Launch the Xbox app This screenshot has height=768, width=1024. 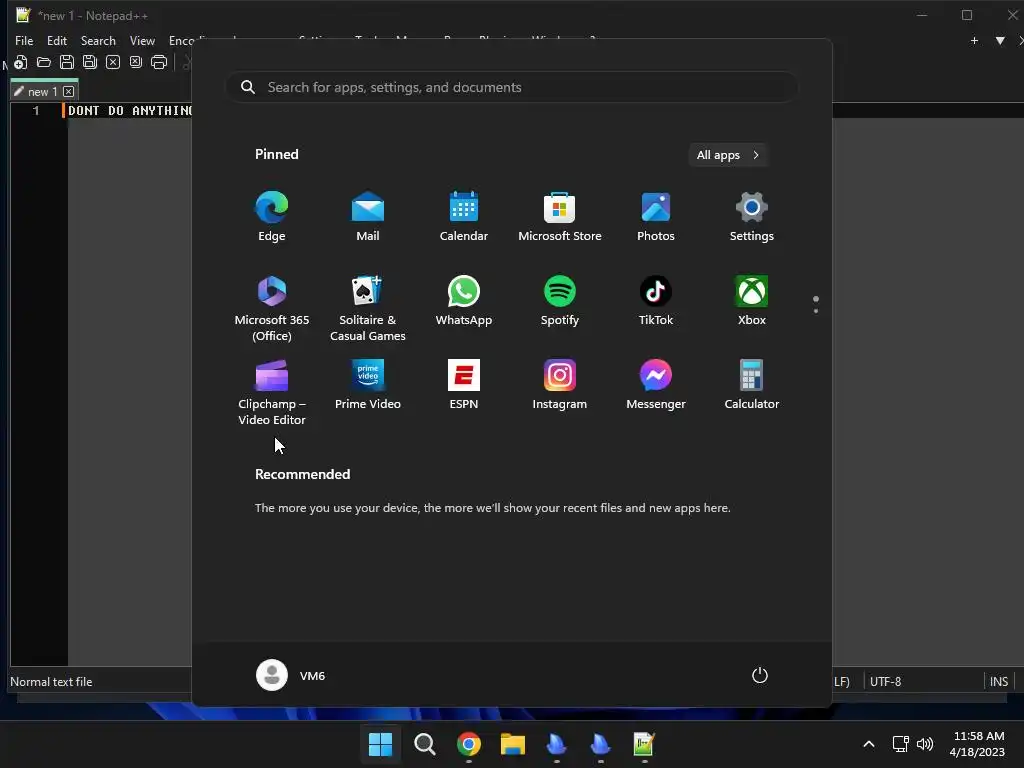(x=752, y=300)
